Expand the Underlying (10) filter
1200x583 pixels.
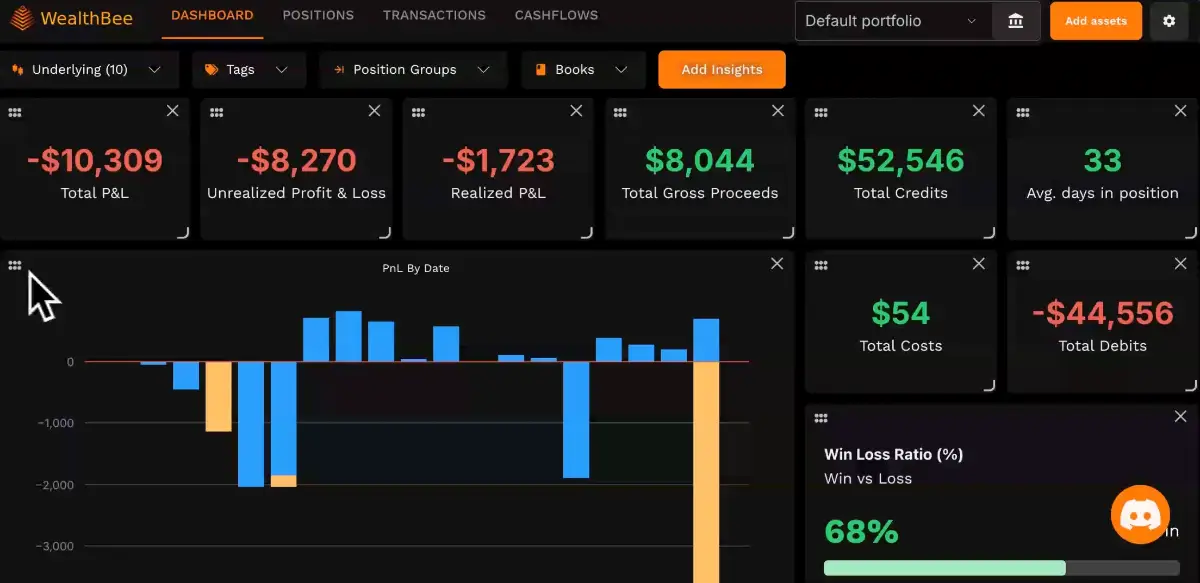tap(155, 69)
